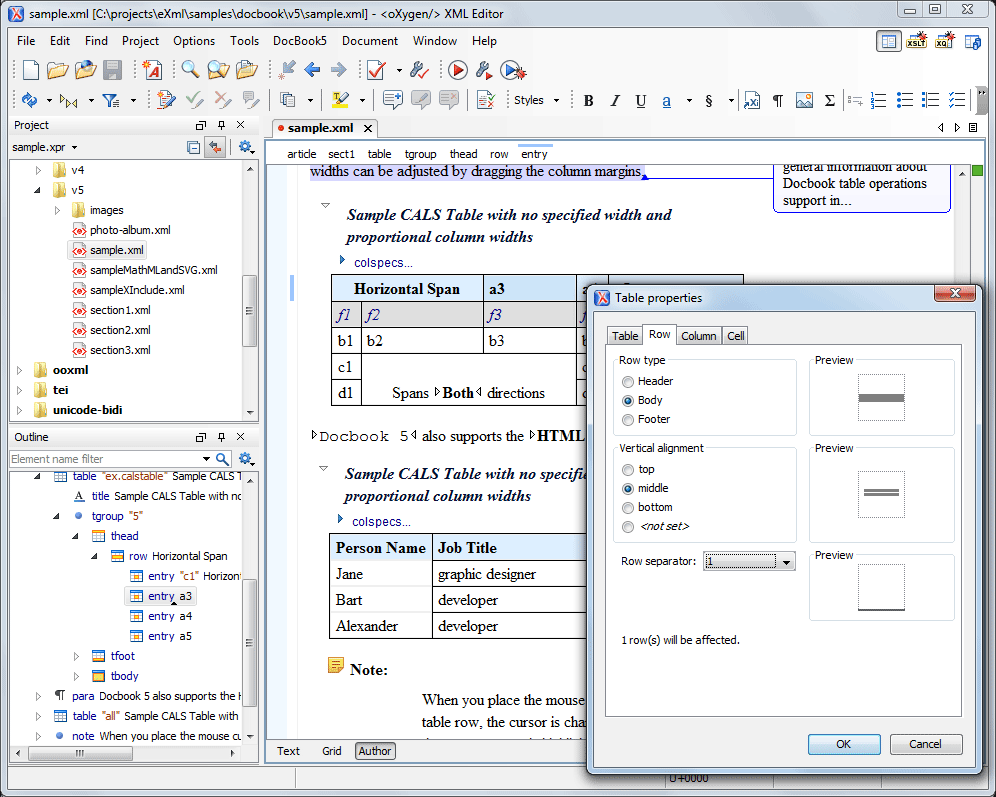Open the Database perspective icon
996x797 pixels.
click(x=972, y=42)
